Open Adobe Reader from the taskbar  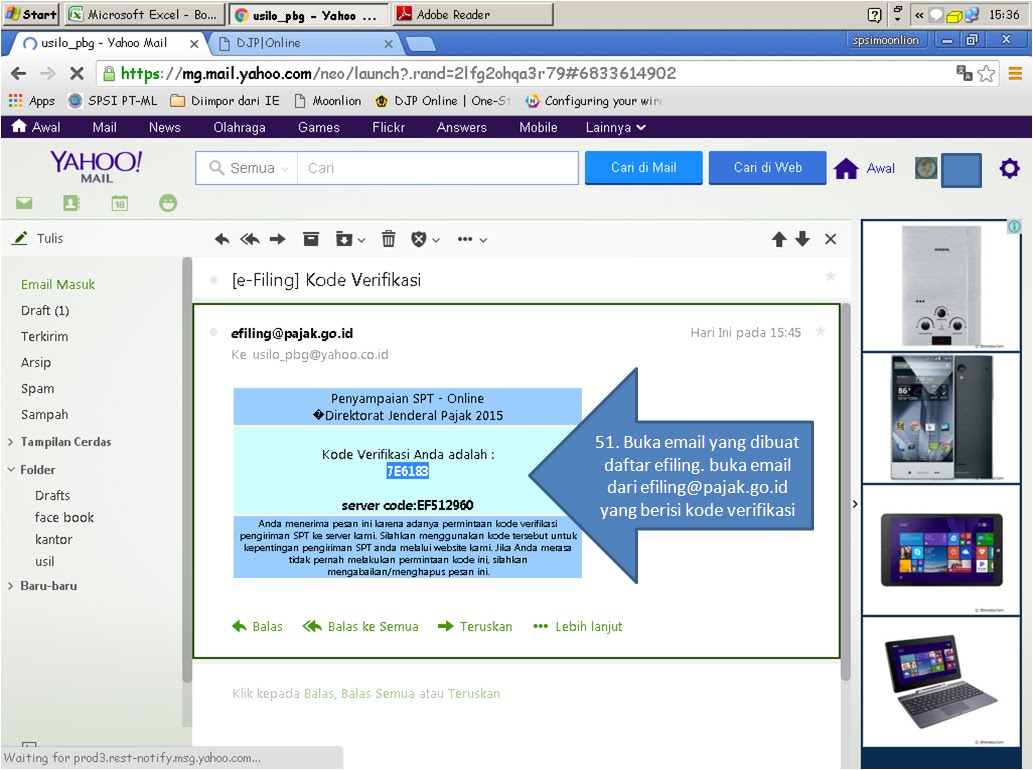point(472,14)
